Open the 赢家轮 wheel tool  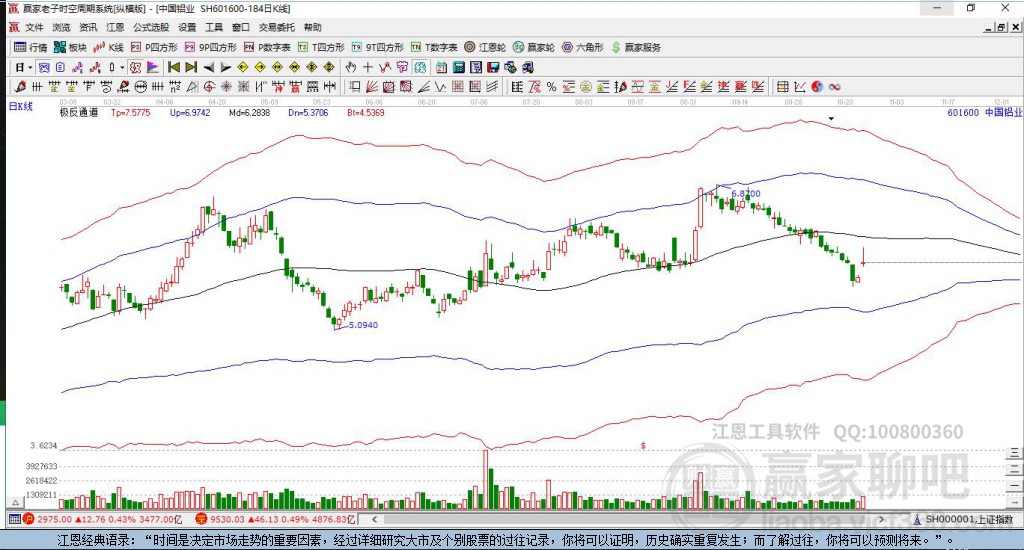coord(534,47)
